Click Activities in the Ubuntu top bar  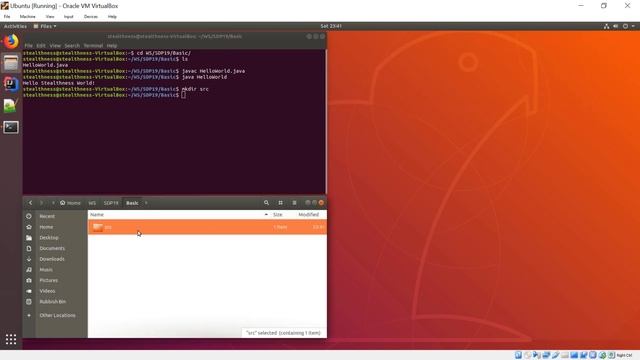click(15, 26)
